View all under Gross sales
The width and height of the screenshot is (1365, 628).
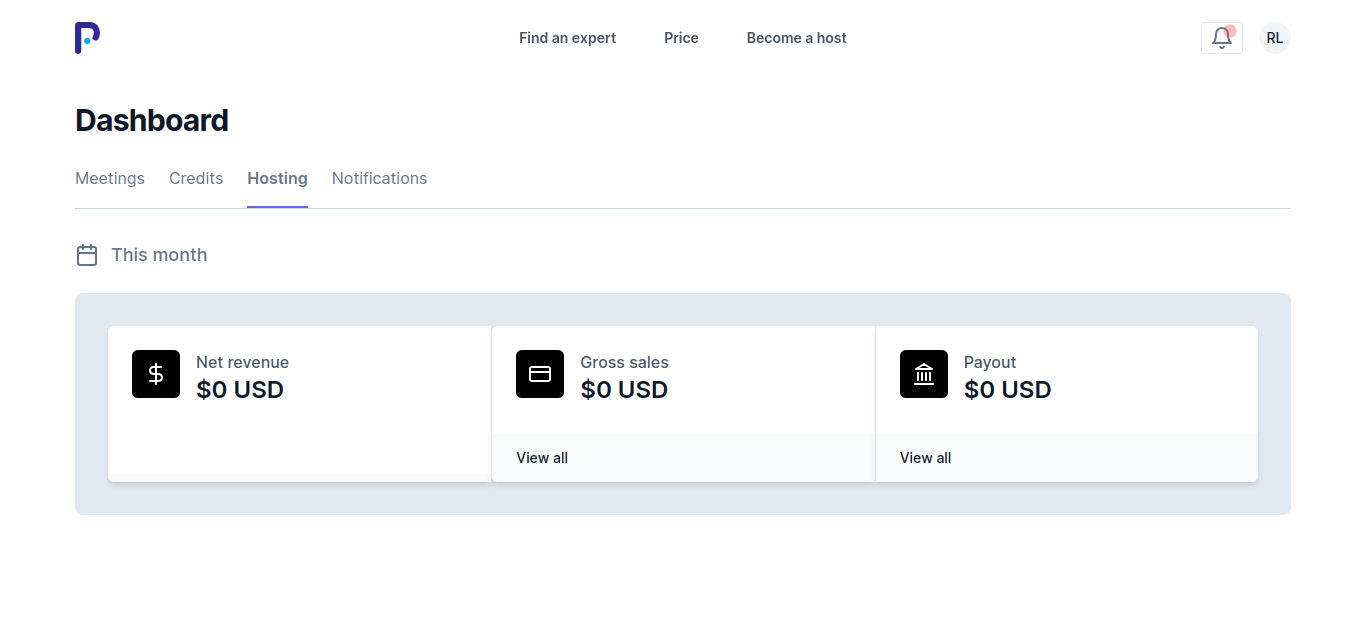click(x=542, y=458)
